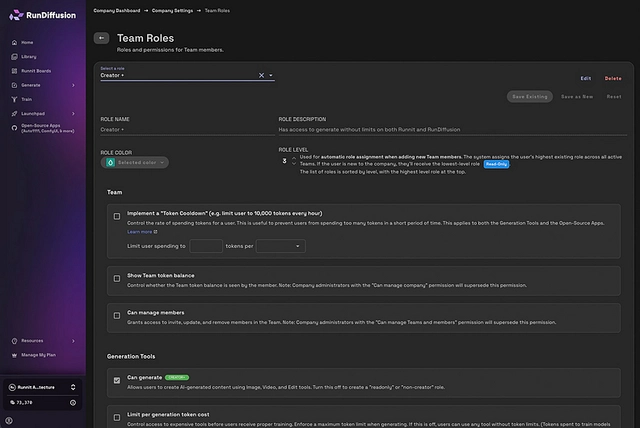This screenshot has width=640, height=428.
Task: Increase role level with up arrow
Action: tap(293, 158)
